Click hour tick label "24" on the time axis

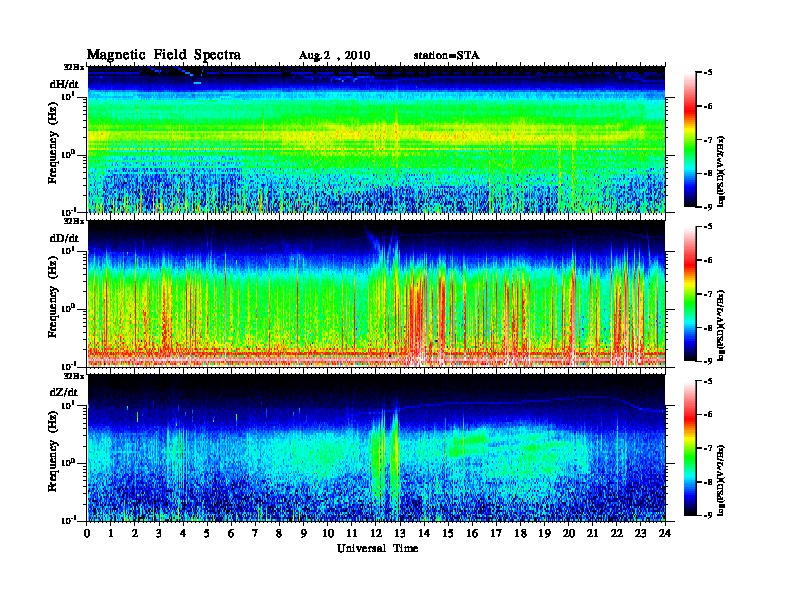point(665,533)
